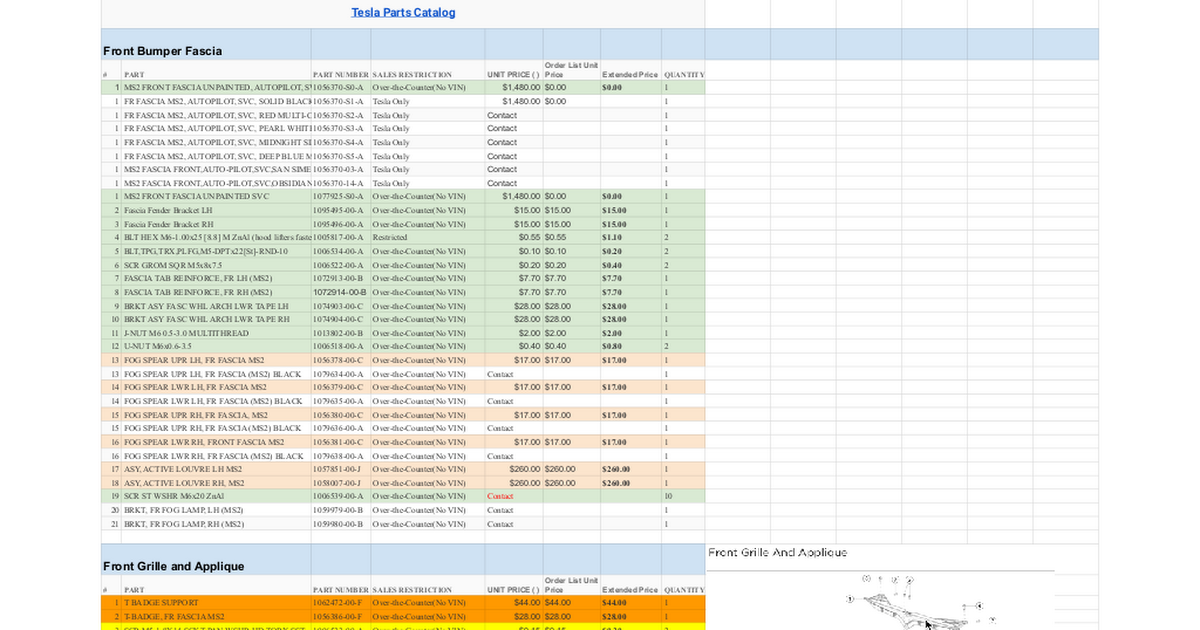The height and width of the screenshot is (630, 1200).
Task: Select part number cell 1056370-S5-A
Action: pos(341,156)
